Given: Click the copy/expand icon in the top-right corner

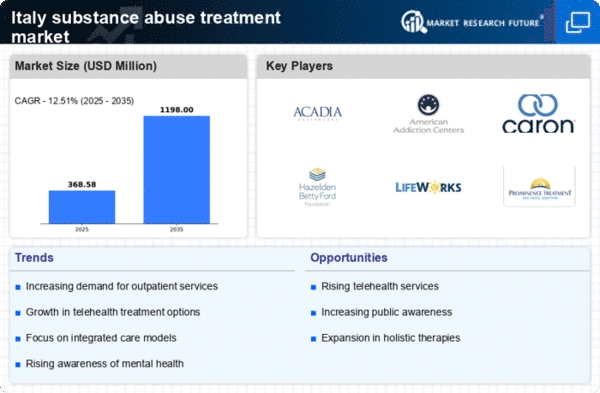Looking at the screenshot, I should click(x=577, y=22).
